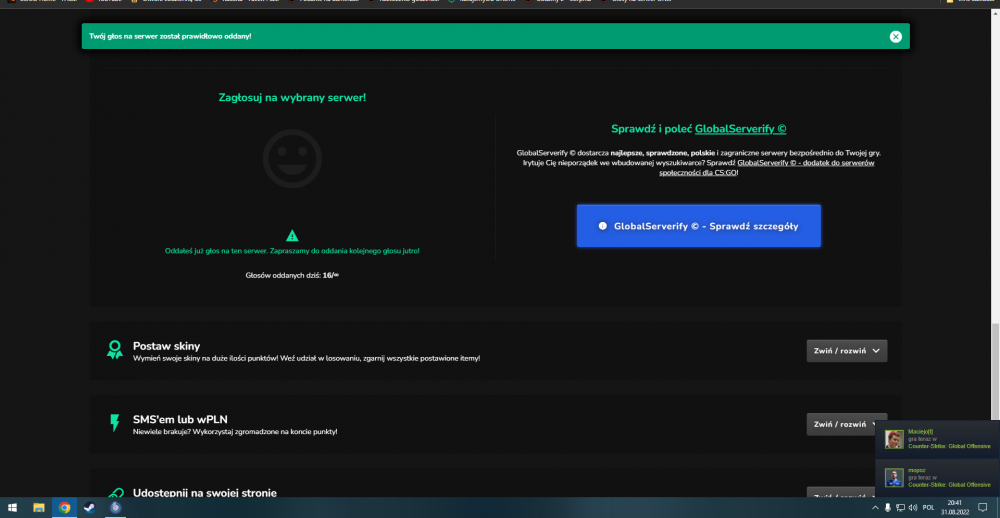Viewport: 1000px width, 518px height.
Task: Click the microphone icon in the system tray
Action: (887, 508)
